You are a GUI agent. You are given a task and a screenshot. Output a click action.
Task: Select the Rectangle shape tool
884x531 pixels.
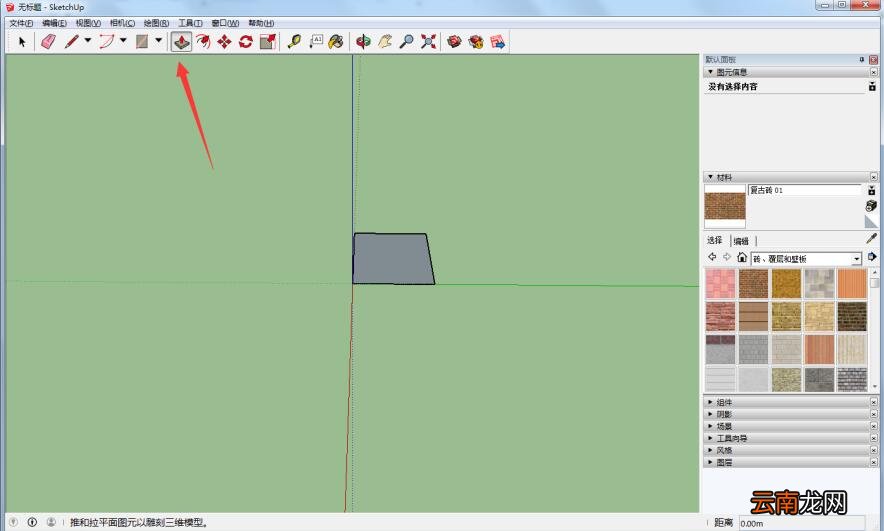pos(142,42)
